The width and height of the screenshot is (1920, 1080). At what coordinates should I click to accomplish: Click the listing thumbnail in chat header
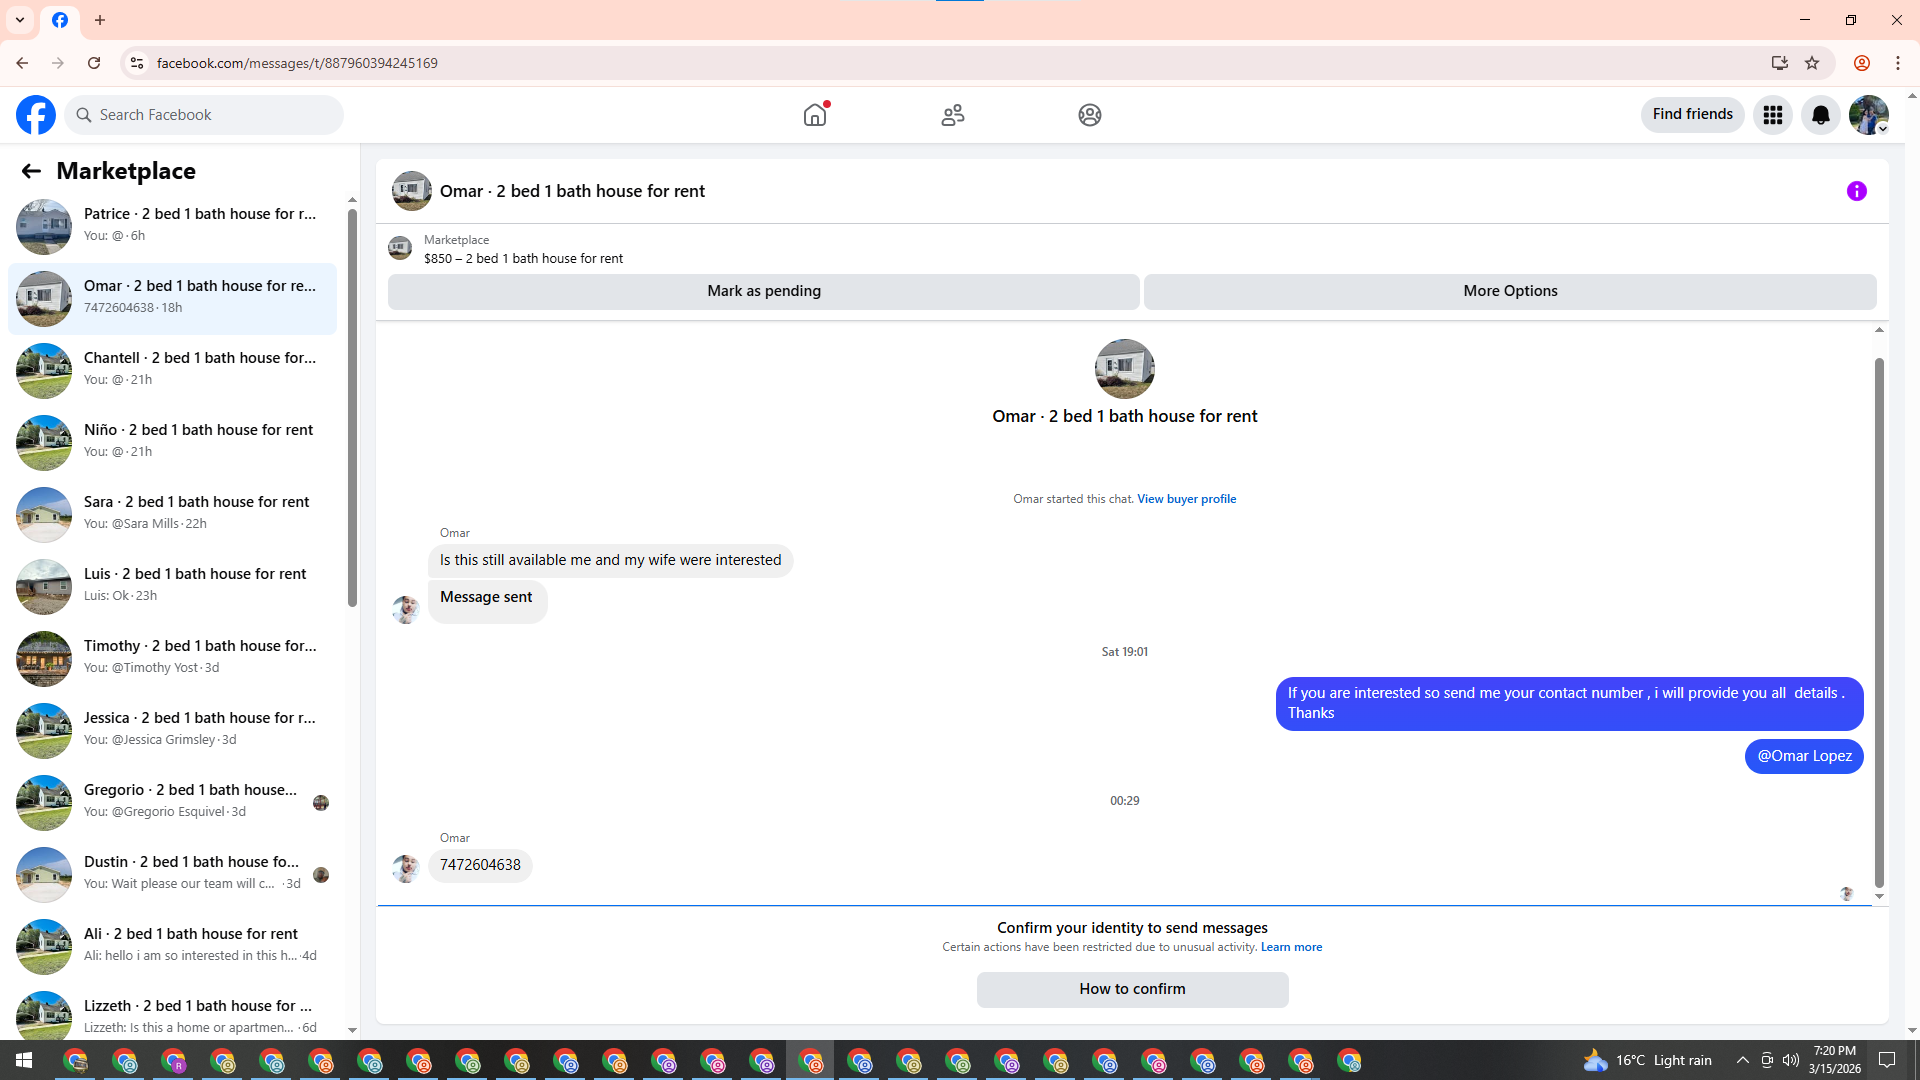pos(412,191)
